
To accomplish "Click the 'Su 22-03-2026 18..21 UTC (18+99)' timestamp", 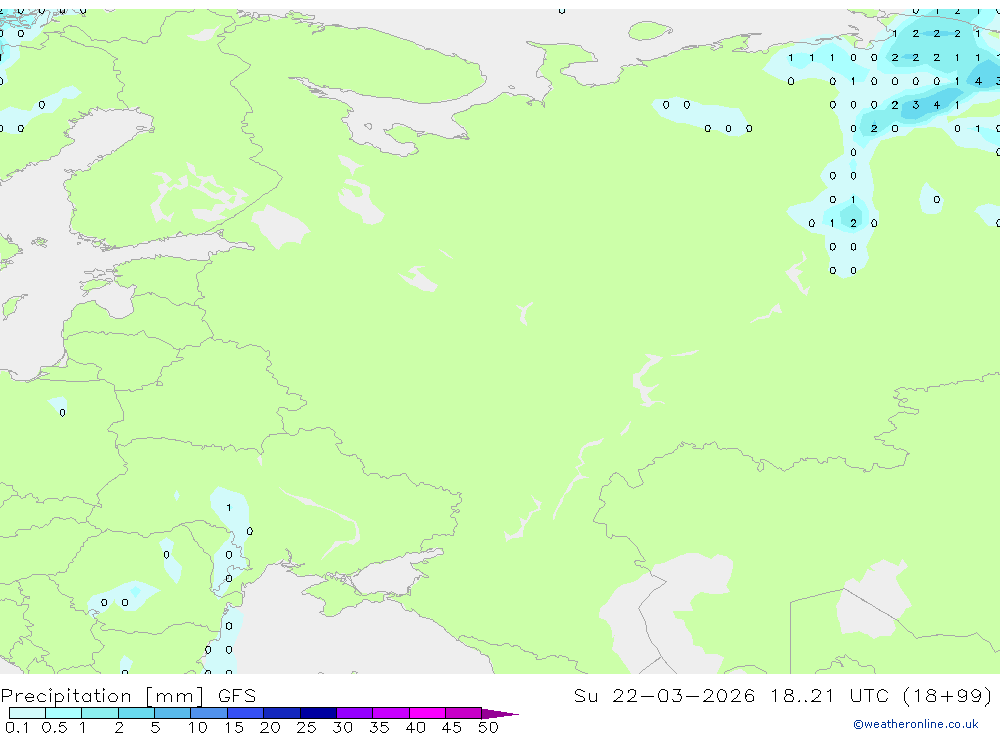I will point(783,695).
